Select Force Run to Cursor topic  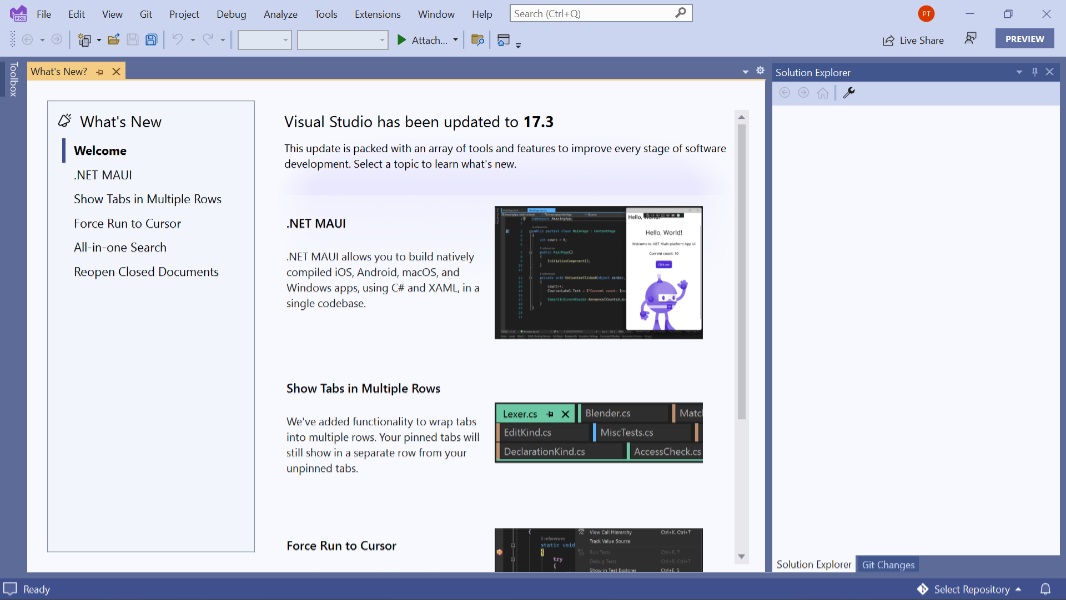(127, 223)
